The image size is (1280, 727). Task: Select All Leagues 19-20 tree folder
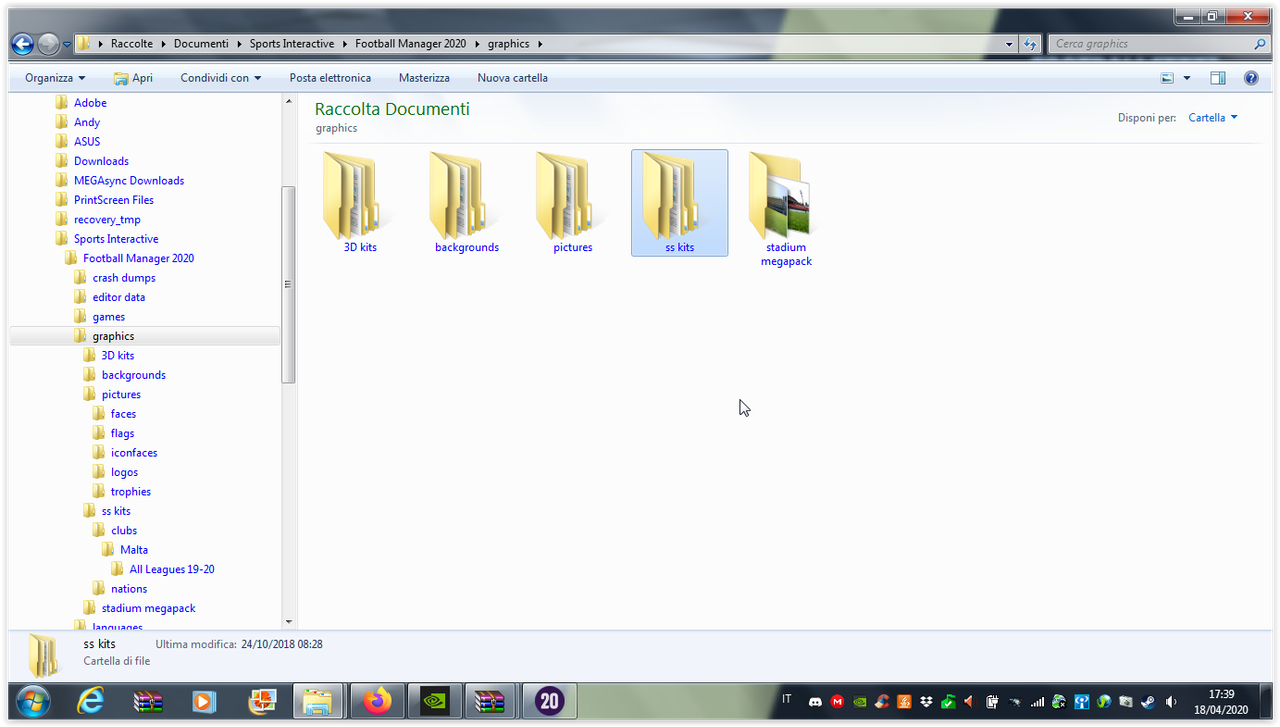click(171, 570)
